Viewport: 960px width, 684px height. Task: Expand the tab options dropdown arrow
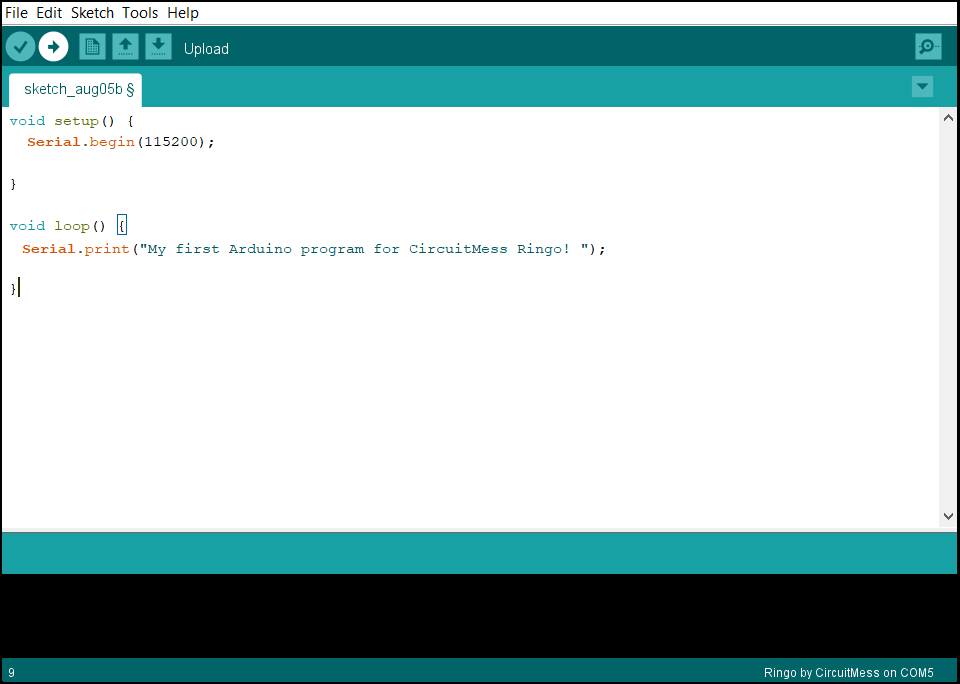pyautogui.click(x=922, y=87)
